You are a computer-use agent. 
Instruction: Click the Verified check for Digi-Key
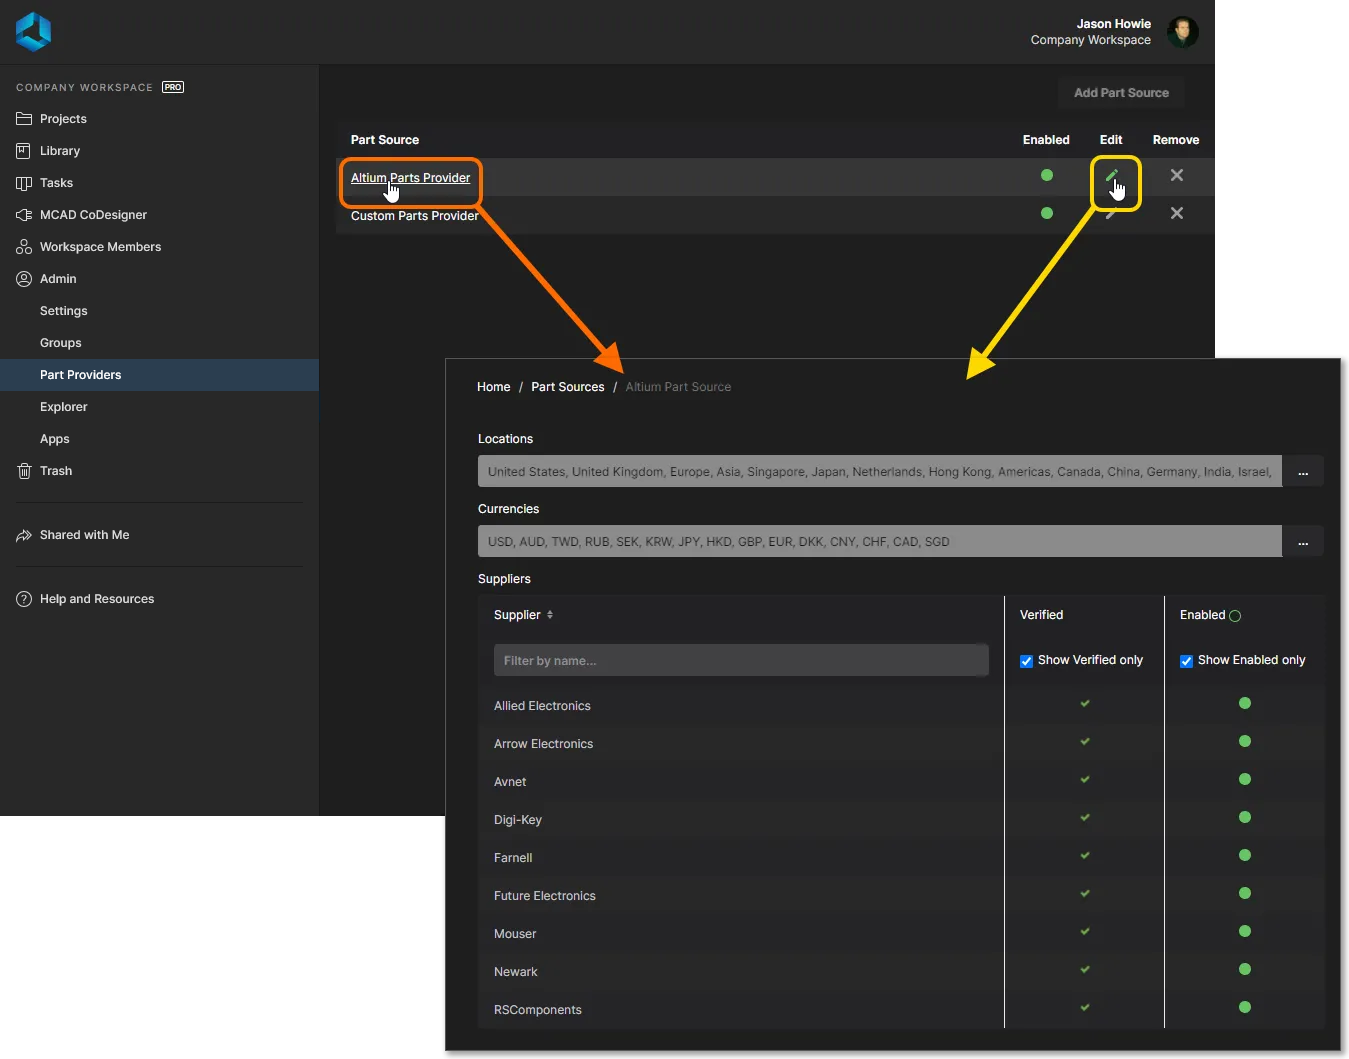tap(1085, 817)
